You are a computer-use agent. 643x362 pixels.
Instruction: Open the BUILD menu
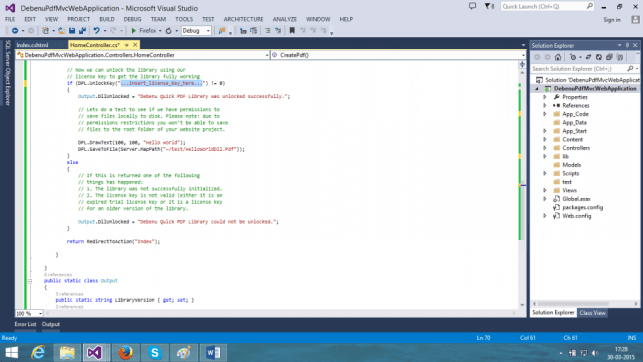pos(107,19)
